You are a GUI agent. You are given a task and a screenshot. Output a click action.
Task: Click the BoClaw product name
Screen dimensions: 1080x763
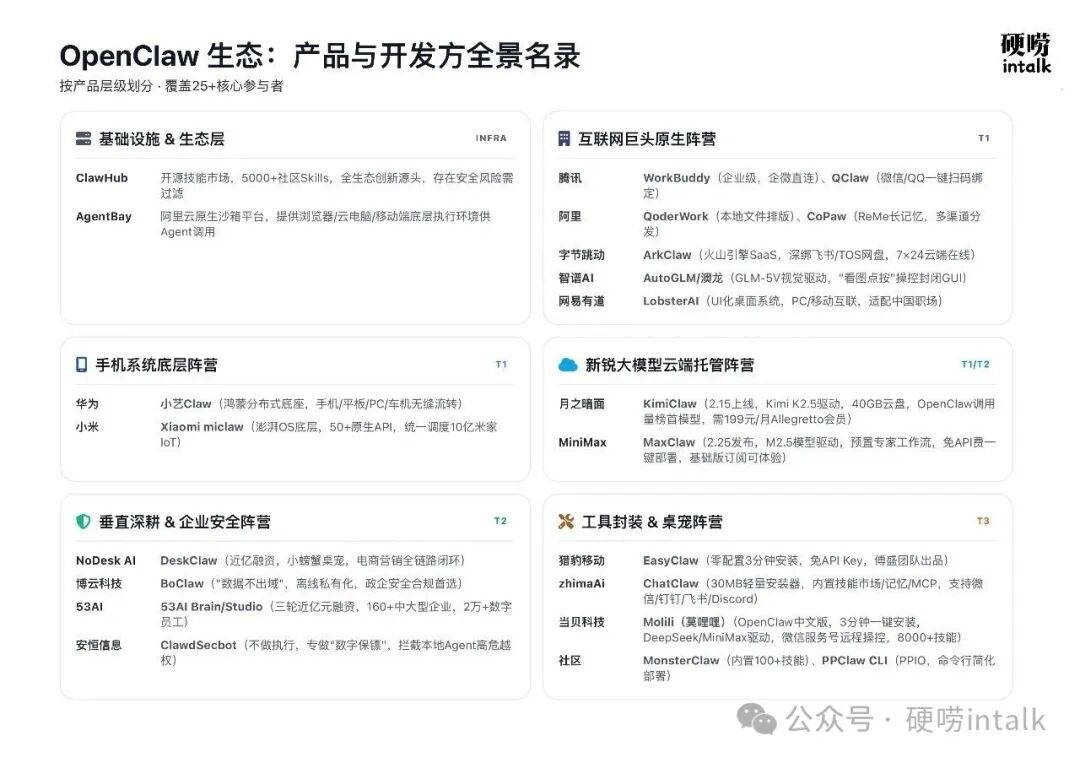[x=183, y=583]
